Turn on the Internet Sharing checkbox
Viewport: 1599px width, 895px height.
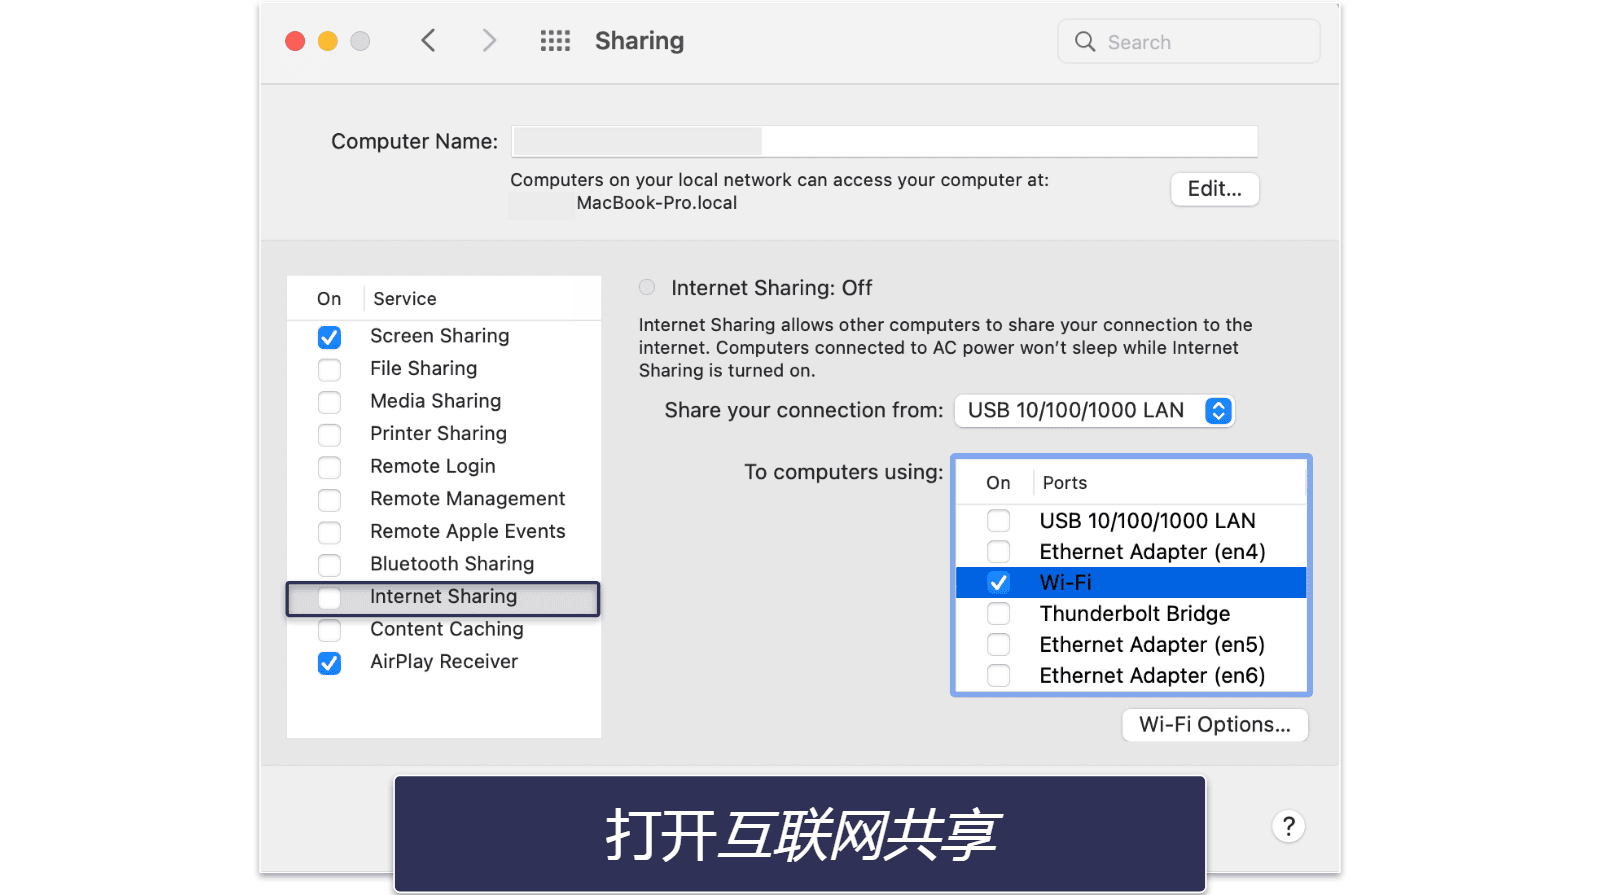329,598
